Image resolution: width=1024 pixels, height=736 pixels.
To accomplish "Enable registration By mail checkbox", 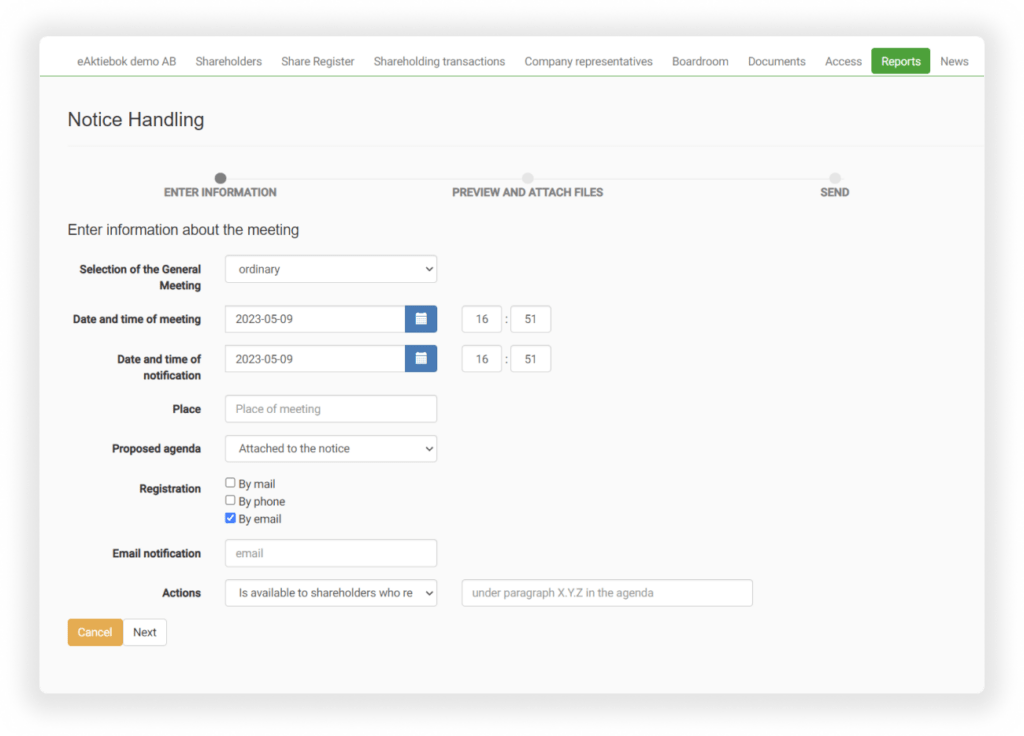I will point(230,483).
